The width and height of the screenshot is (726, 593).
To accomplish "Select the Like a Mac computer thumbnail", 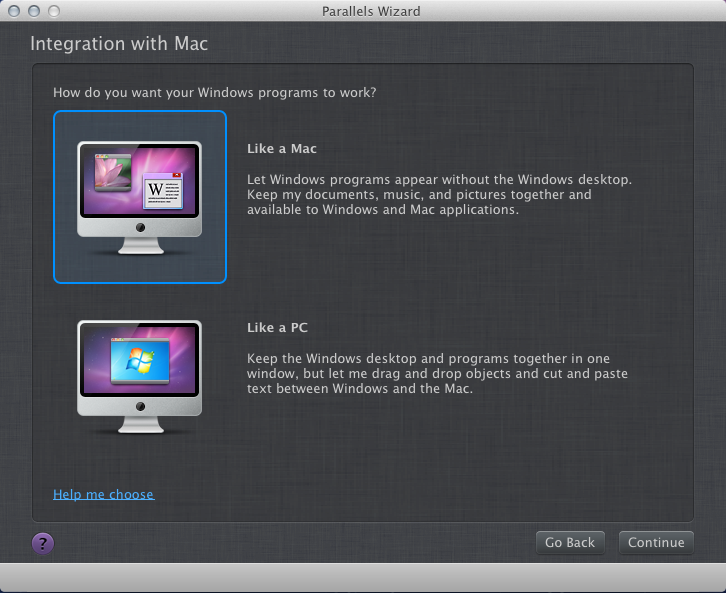I will click(140, 197).
